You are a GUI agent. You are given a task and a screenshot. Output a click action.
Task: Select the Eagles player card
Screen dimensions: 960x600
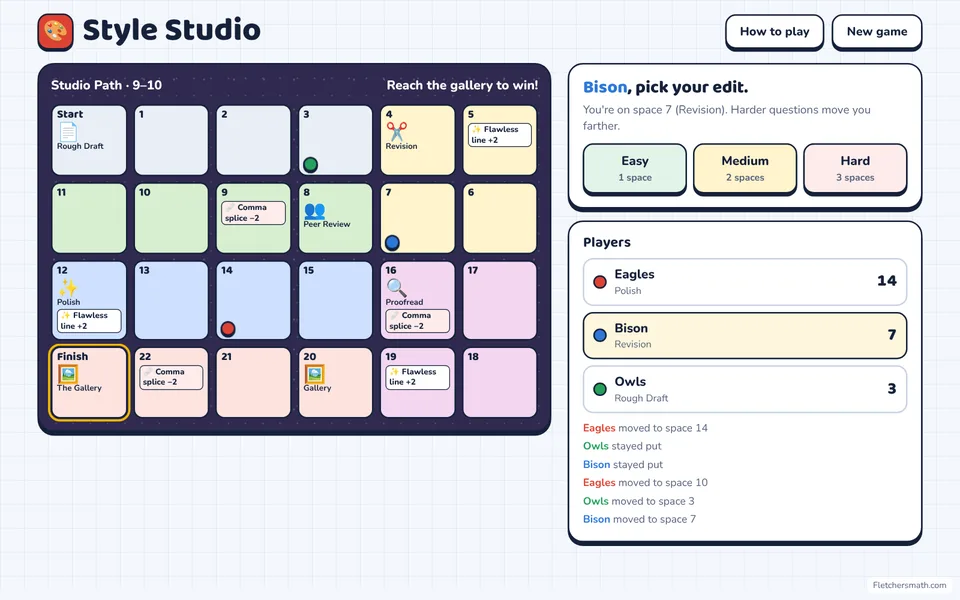[x=745, y=282]
